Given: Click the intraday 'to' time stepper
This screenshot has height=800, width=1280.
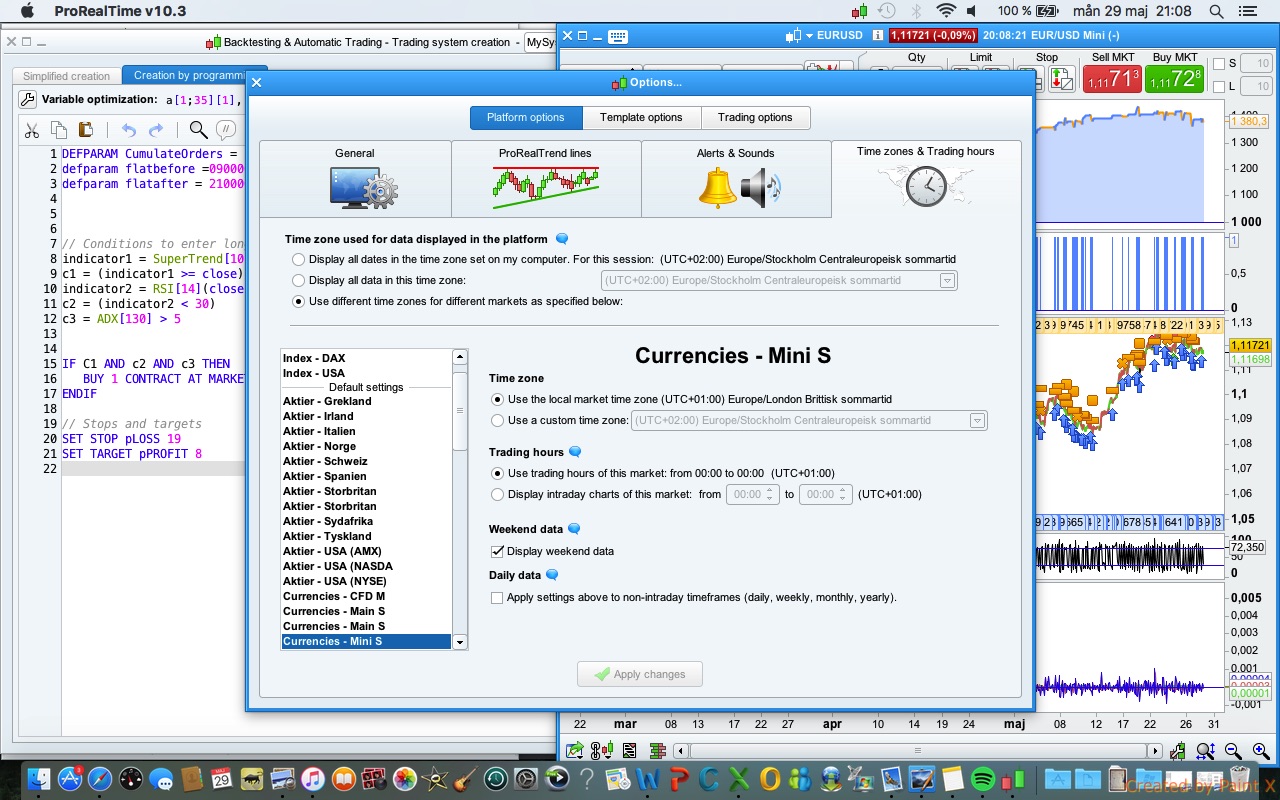Looking at the screenshot, I should click(x=844, y=494).
